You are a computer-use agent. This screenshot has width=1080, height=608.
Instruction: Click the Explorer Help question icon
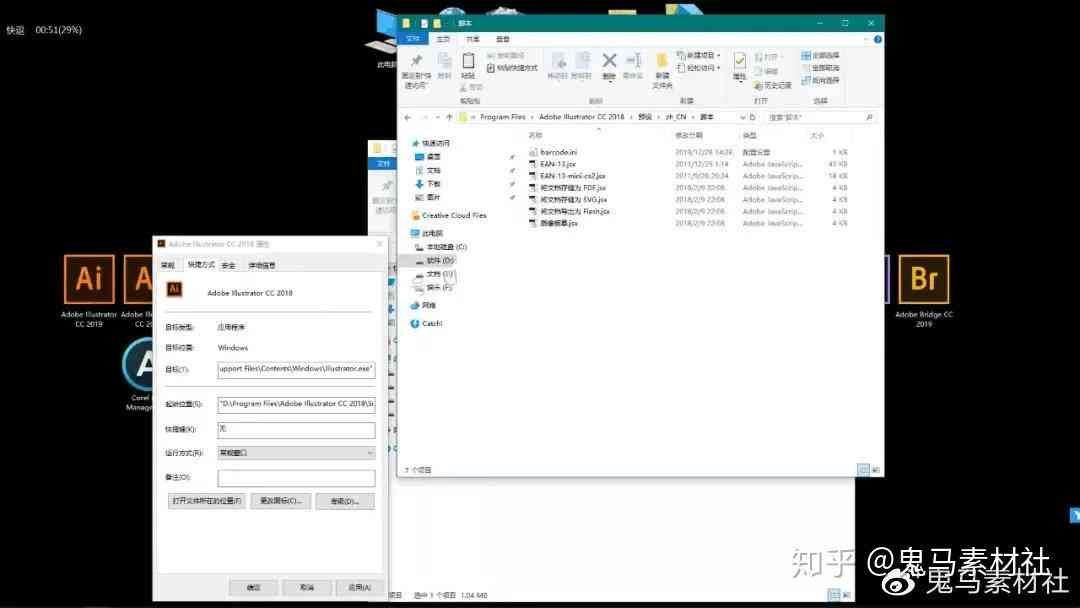pos(878,39)
